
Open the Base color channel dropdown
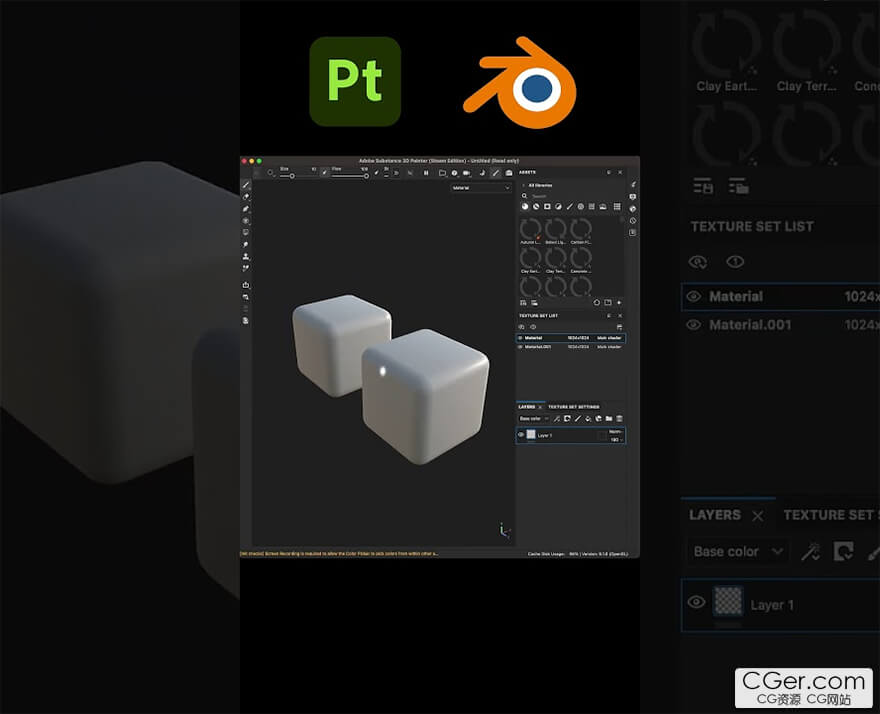point(534,419)
